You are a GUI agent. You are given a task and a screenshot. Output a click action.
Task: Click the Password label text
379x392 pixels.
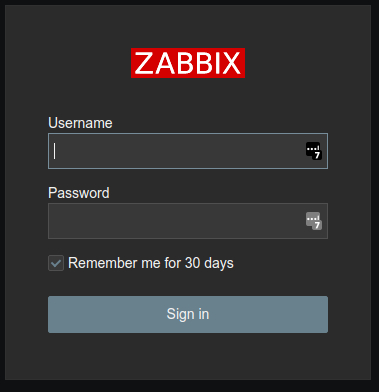[x=79, y=193]
